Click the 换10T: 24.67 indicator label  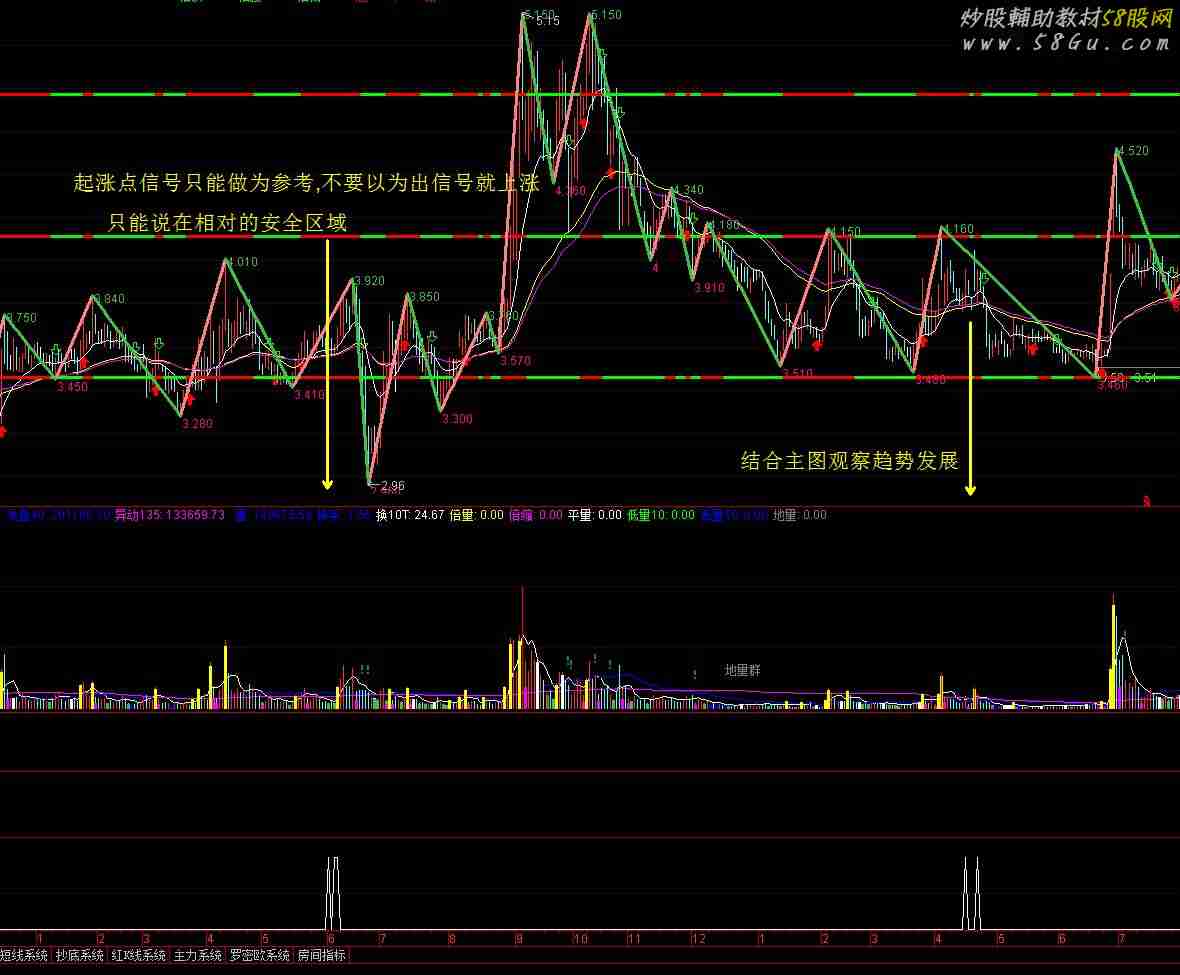tap(410, 515)
